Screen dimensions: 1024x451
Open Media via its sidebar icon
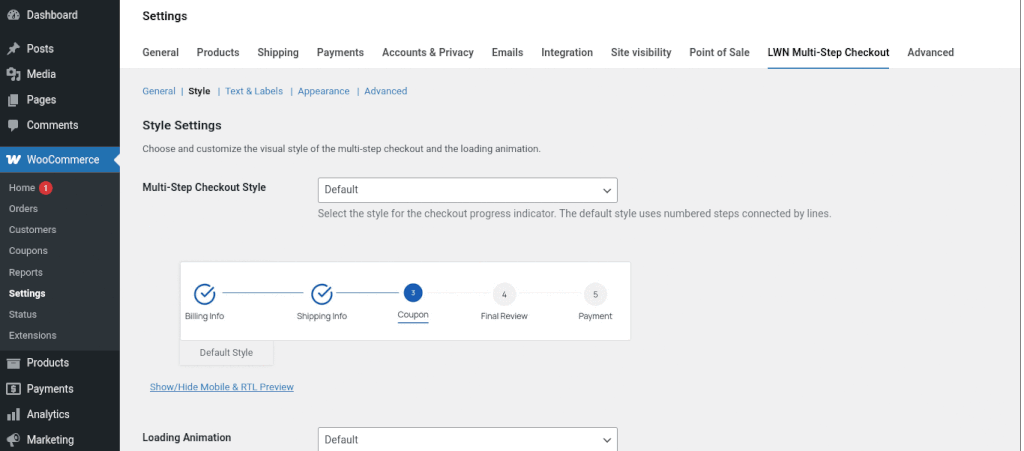pos(13,74)
